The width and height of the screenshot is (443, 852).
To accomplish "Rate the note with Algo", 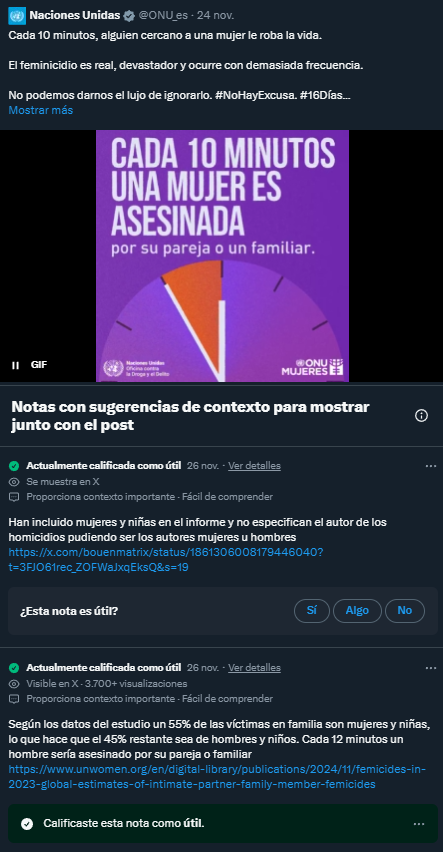I will pos(357,611).
